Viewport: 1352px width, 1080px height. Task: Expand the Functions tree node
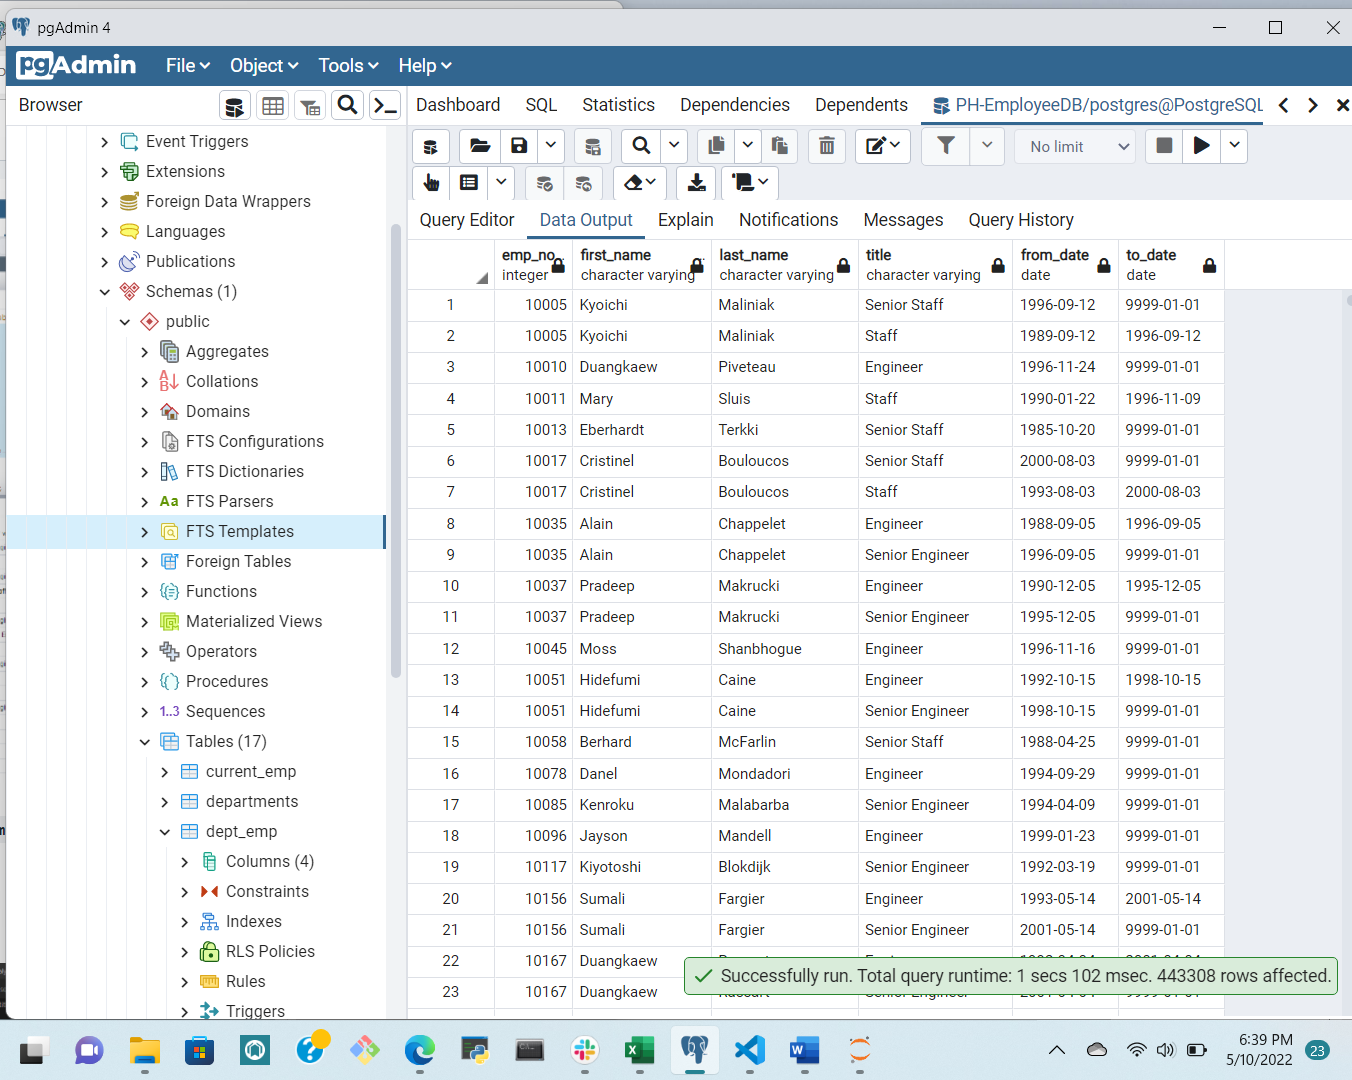tap(145, 592)
